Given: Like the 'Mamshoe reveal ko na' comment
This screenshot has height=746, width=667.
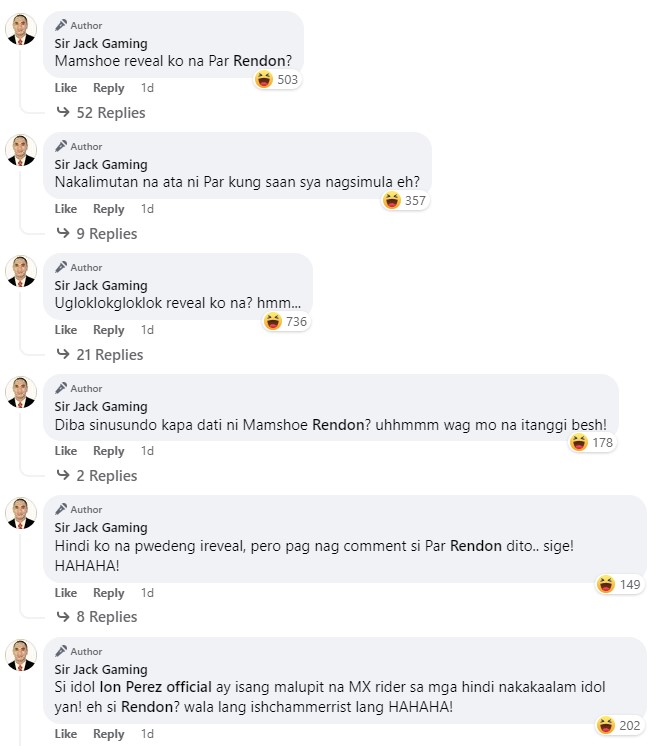Looking at the screenshot, I should click(x=66, y=88).
